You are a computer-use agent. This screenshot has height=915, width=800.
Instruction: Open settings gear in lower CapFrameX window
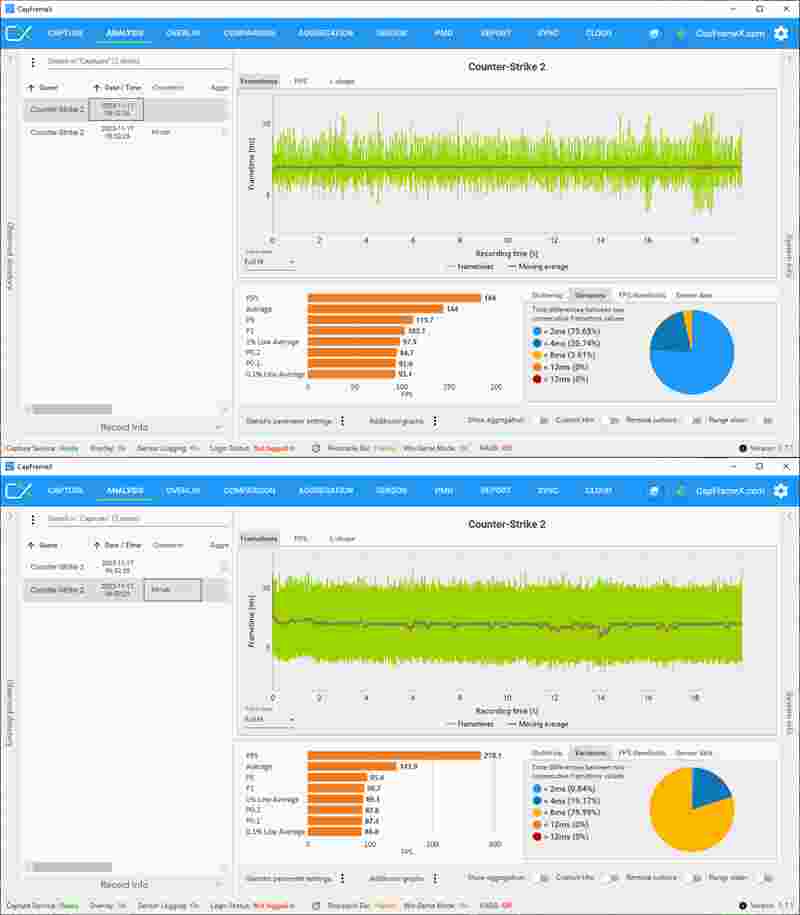tap(781, 491)
